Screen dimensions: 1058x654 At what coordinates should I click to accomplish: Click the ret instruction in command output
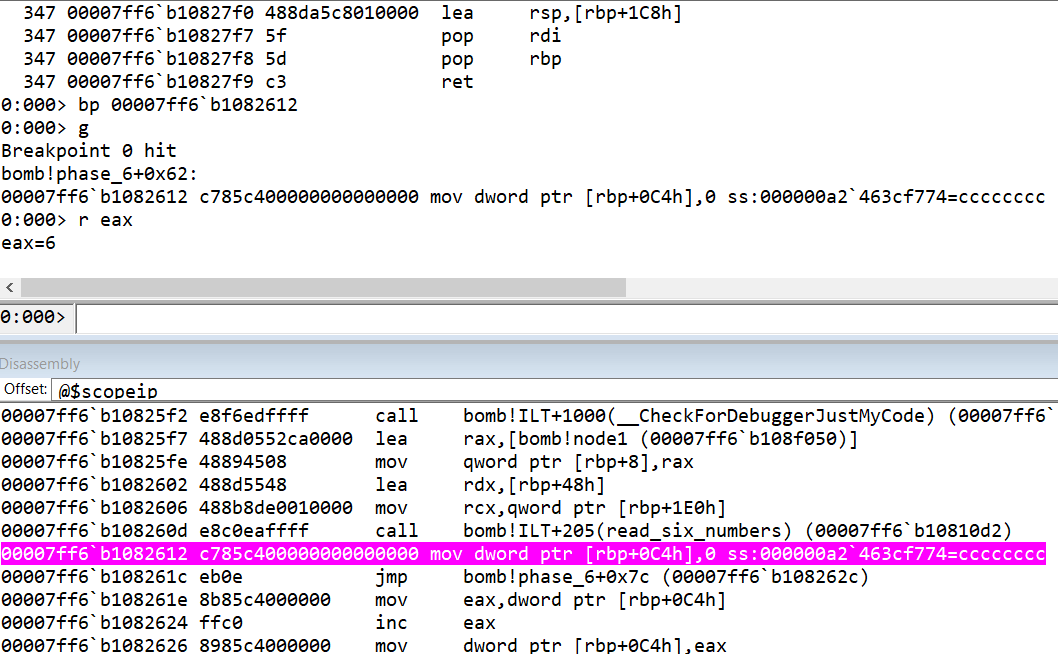click(x=457, y=82)
